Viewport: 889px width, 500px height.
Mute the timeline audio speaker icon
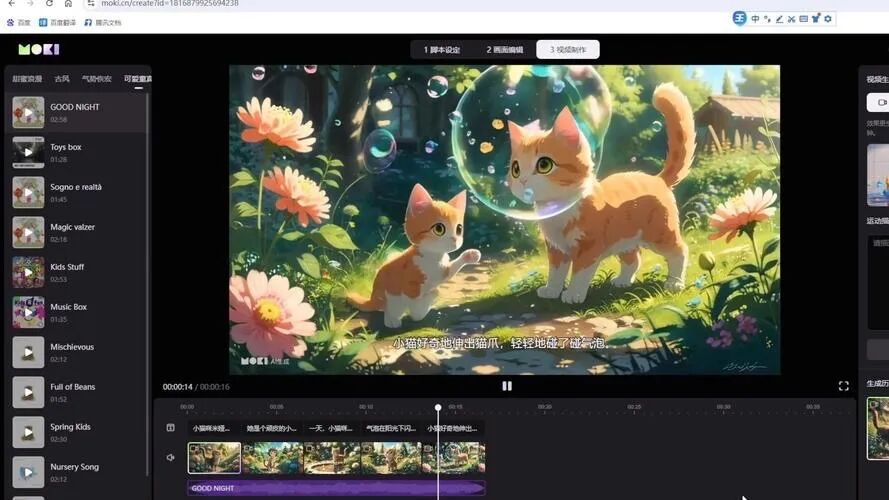170,458
